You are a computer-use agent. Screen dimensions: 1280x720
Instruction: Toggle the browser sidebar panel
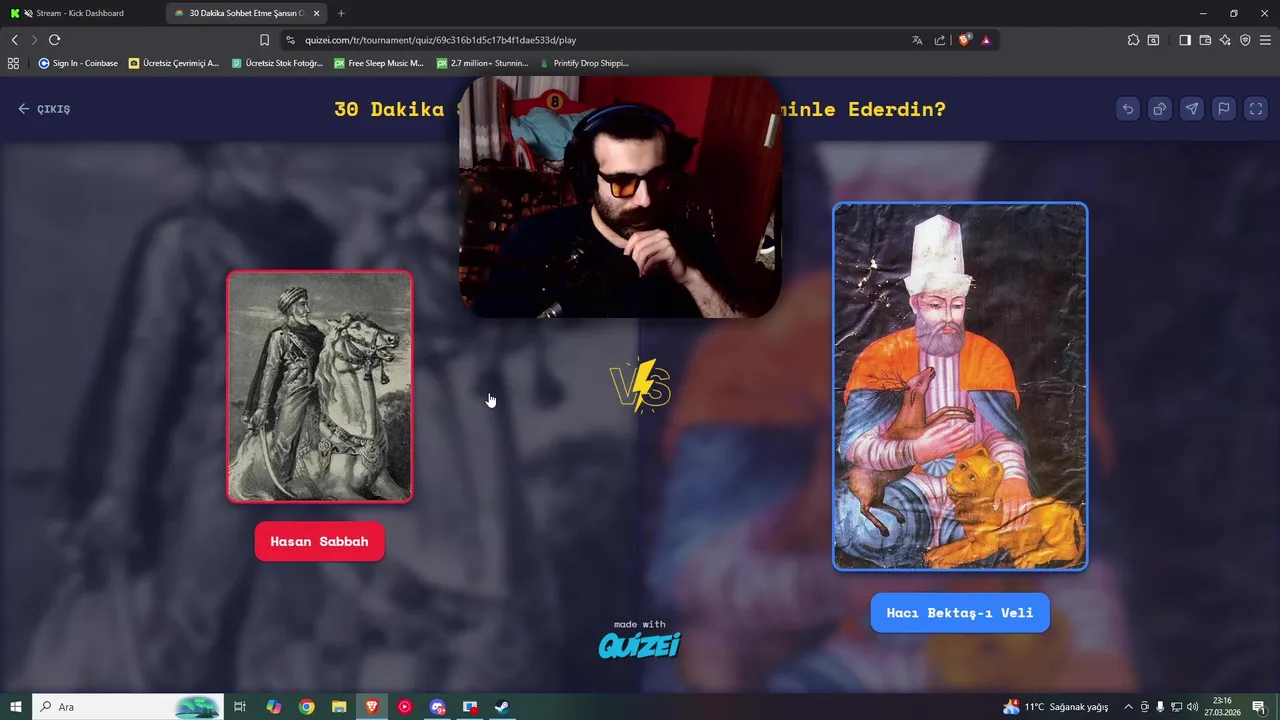1185,40
